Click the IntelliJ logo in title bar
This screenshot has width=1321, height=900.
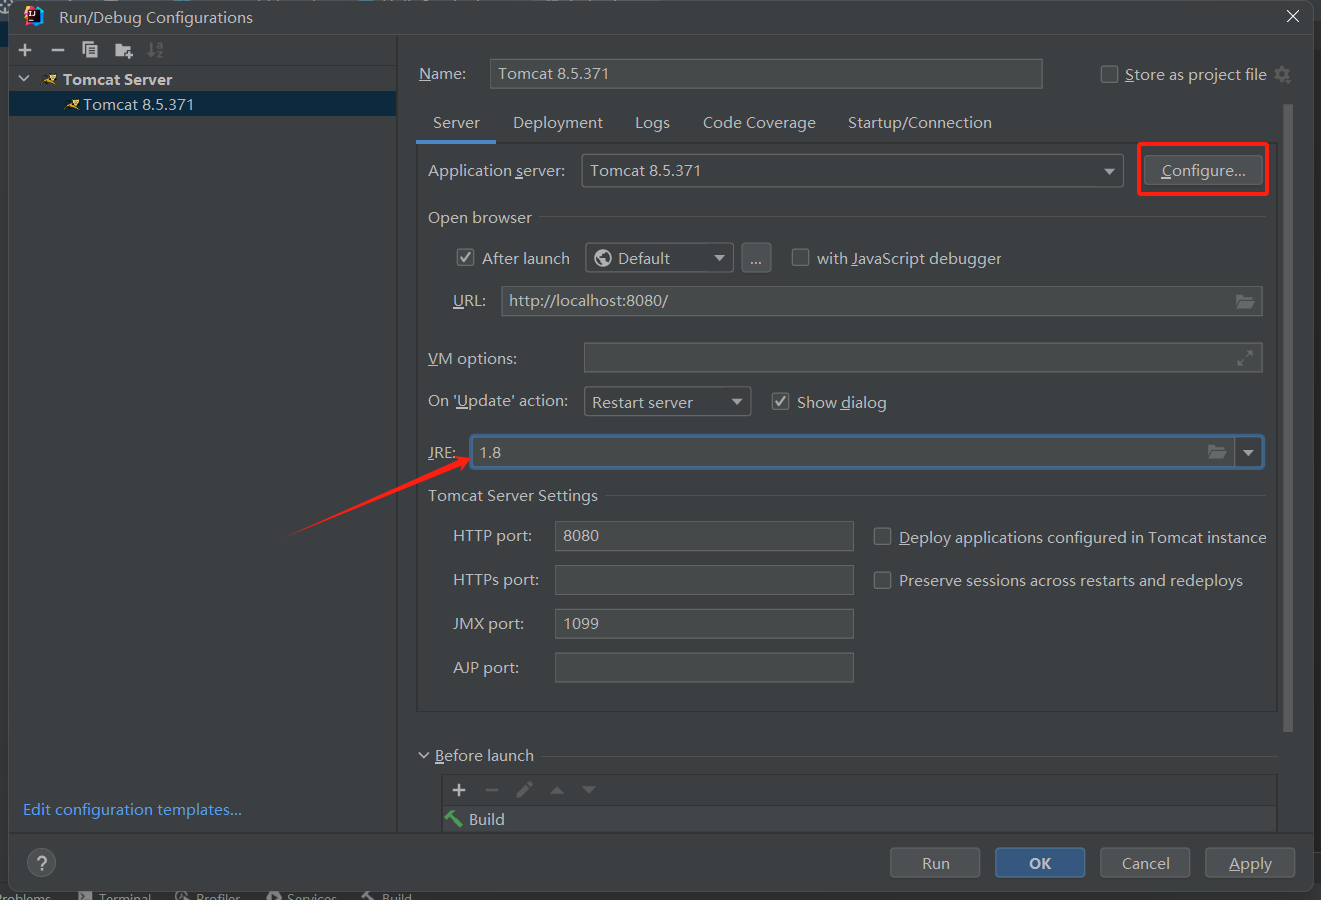click(33, 16)
